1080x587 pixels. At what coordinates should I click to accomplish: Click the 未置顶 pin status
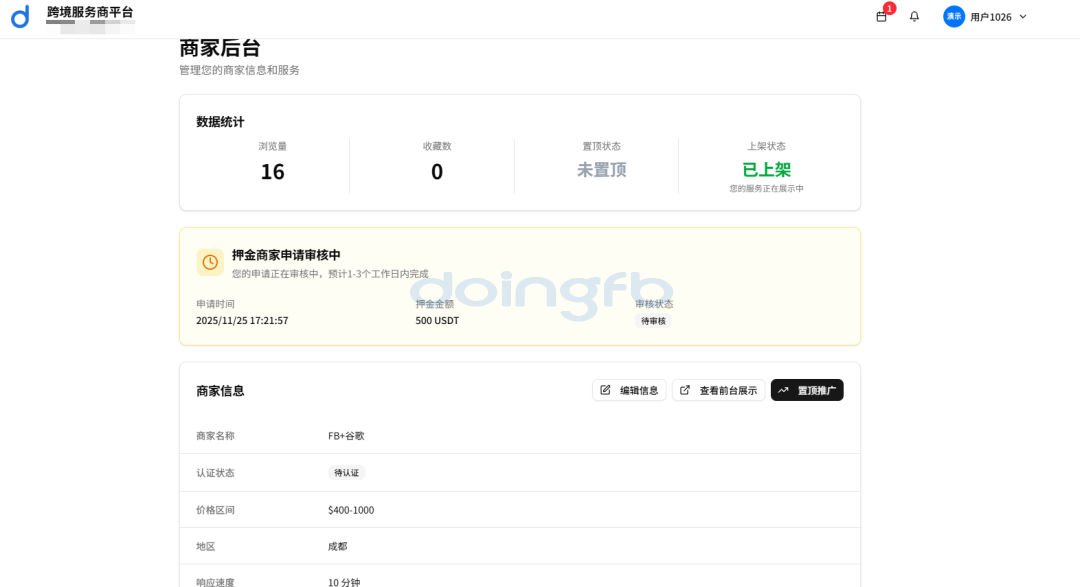pyautogui.click(x=601, y=170)
